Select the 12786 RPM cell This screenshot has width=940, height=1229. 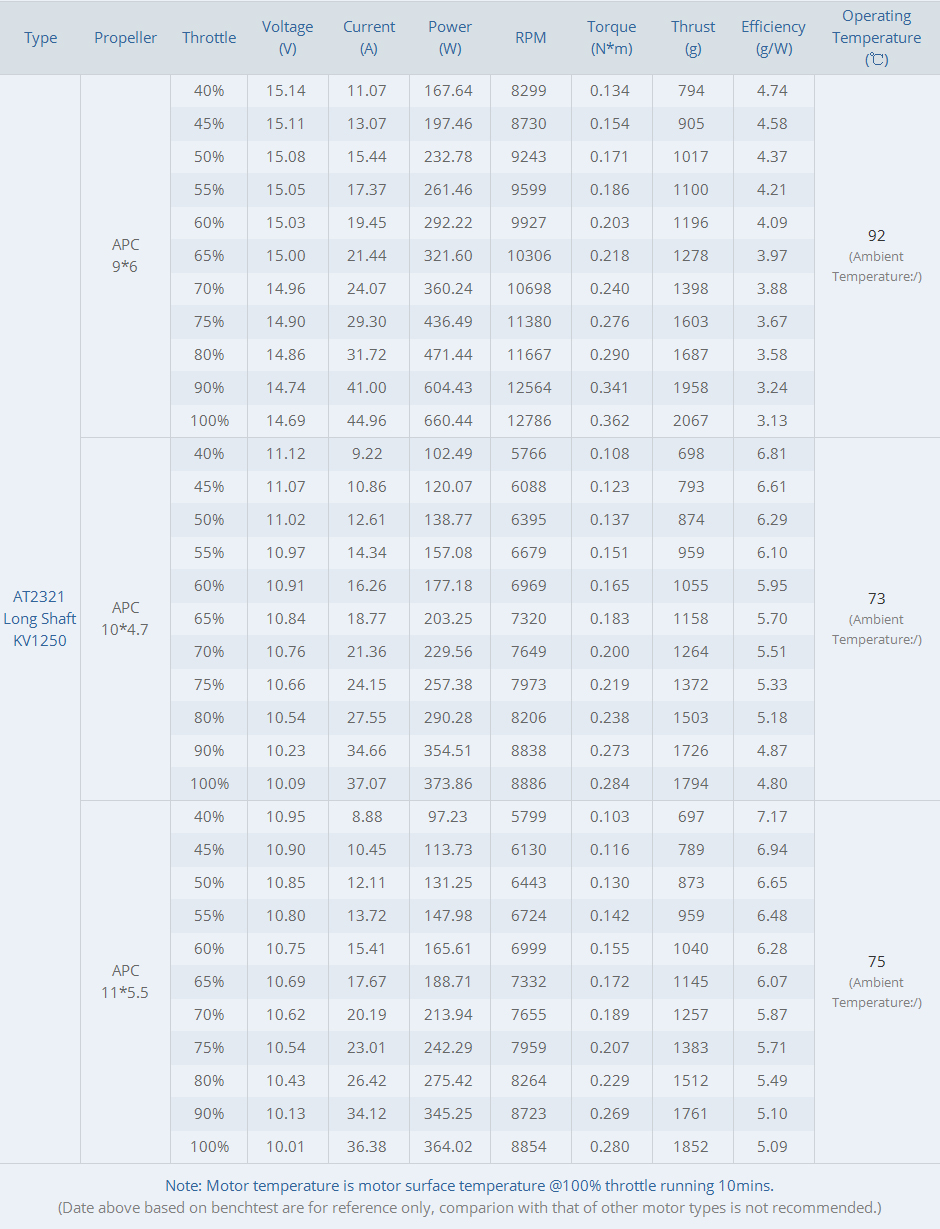tap(531, 421)
